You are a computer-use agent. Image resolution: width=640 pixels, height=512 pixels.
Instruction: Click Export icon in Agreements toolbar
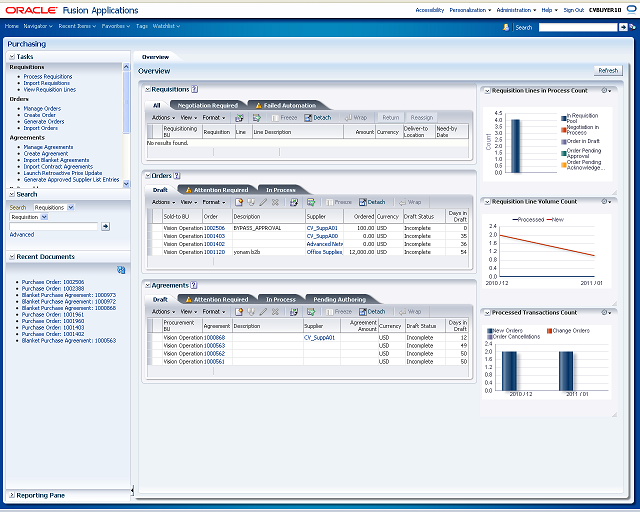311,312
